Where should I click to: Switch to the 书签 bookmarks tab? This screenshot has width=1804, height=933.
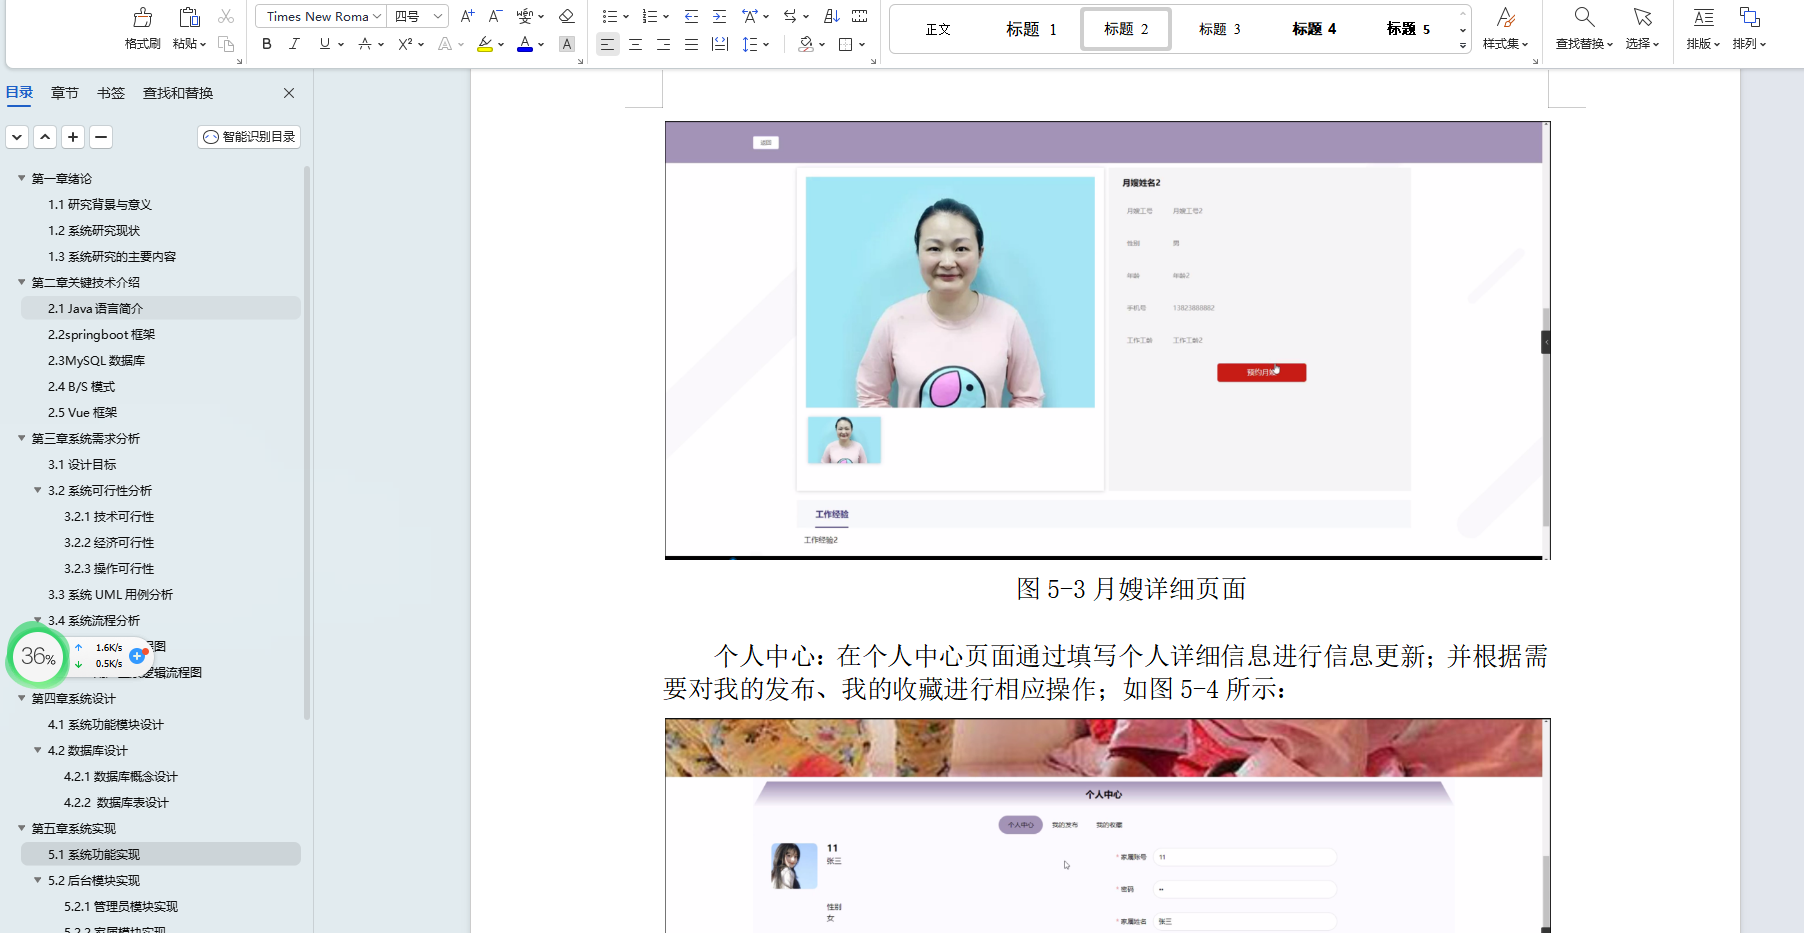click(110, 92)
